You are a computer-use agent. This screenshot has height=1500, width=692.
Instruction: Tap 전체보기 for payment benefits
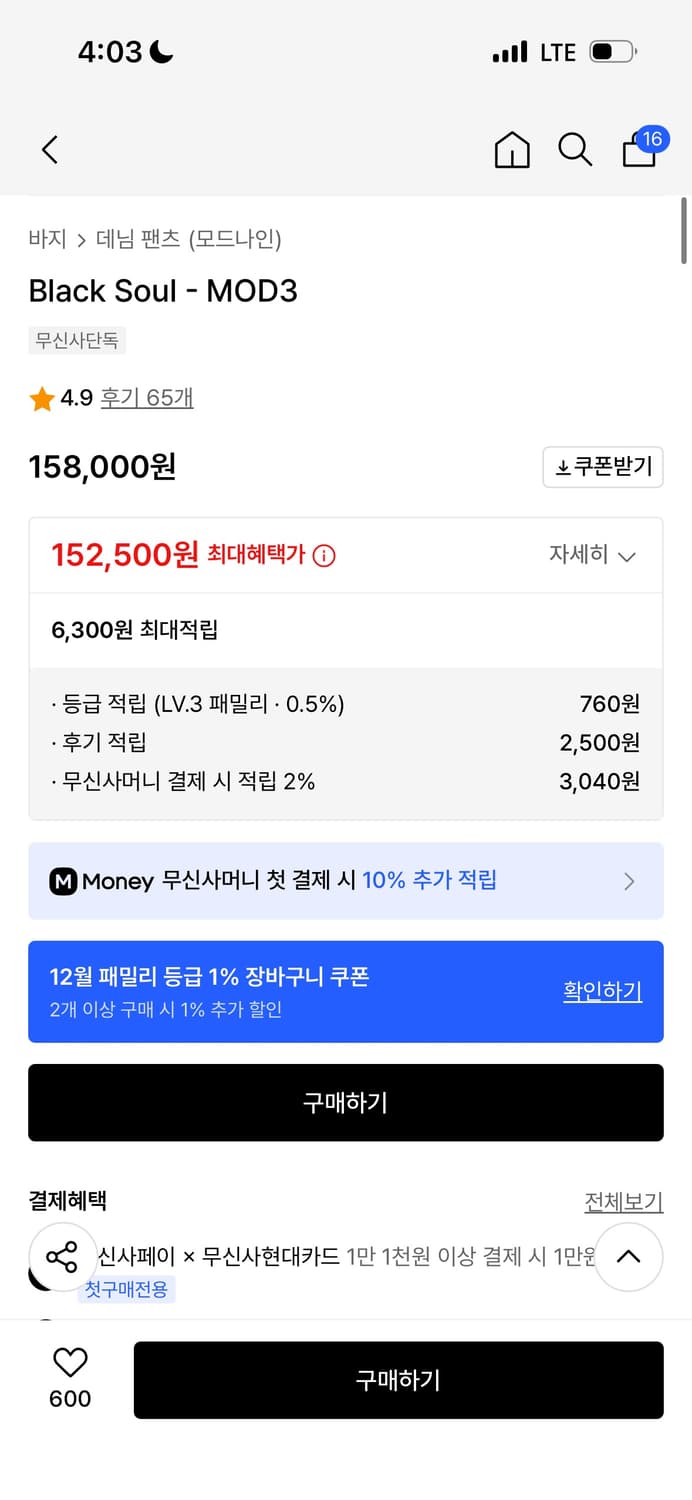pyautogui.click(x=623, y=1202)
